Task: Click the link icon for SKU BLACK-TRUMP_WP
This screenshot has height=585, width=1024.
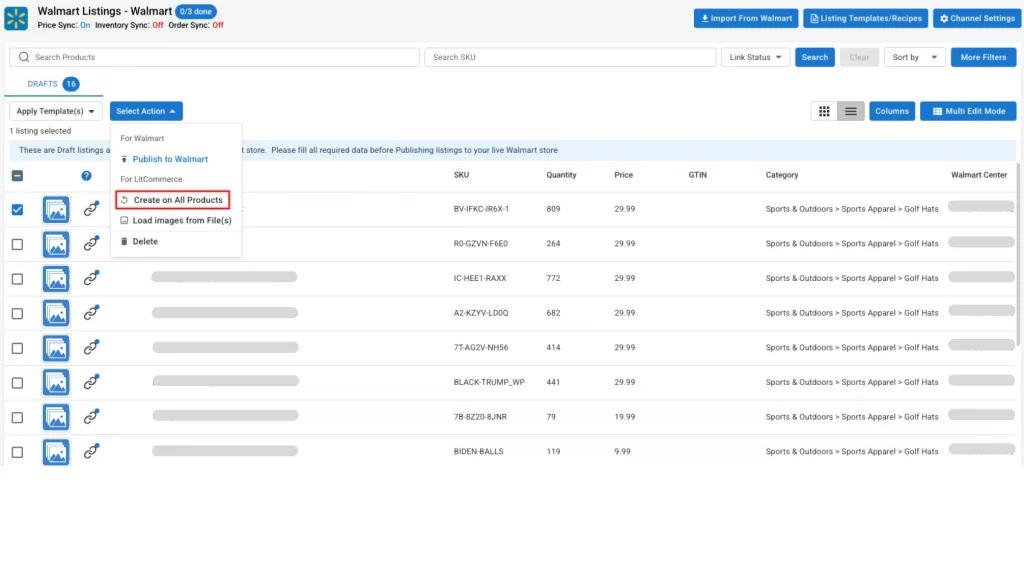Action: coord(91,381)
